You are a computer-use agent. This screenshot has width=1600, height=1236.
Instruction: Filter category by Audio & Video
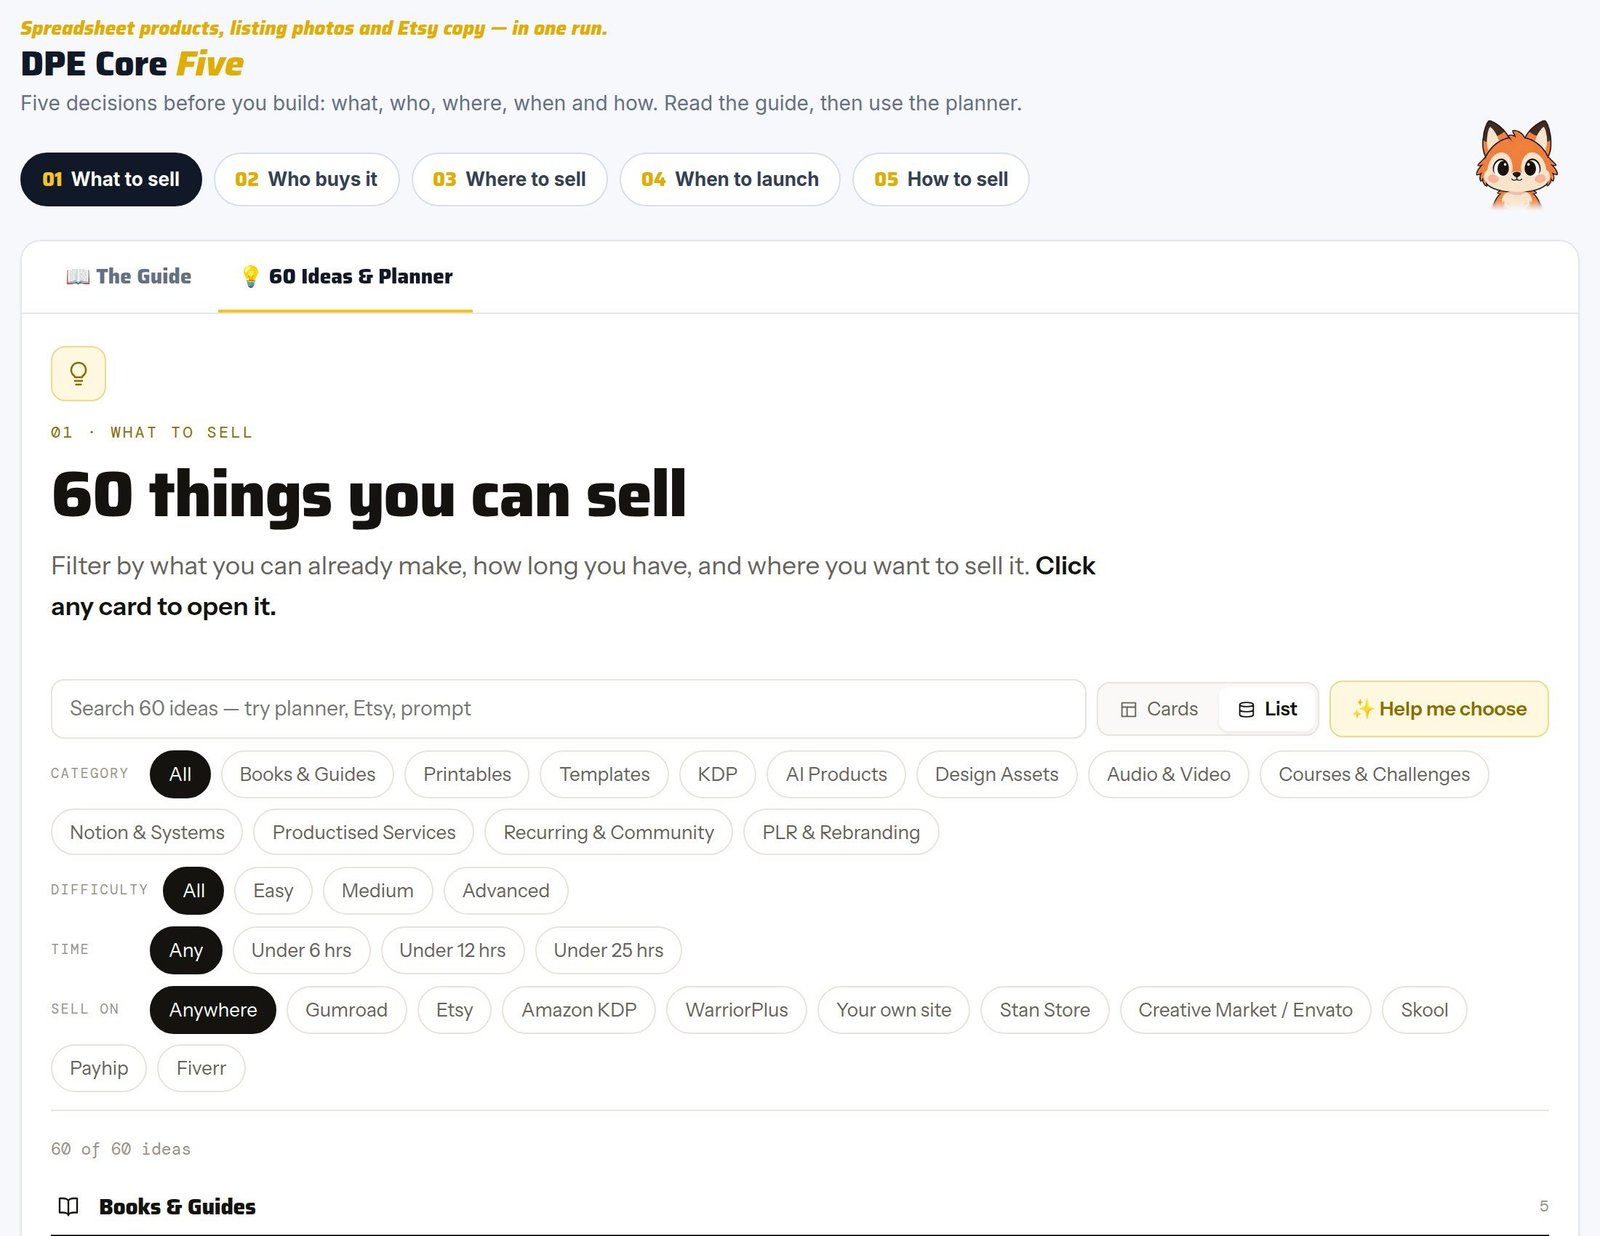point(1168,774)
